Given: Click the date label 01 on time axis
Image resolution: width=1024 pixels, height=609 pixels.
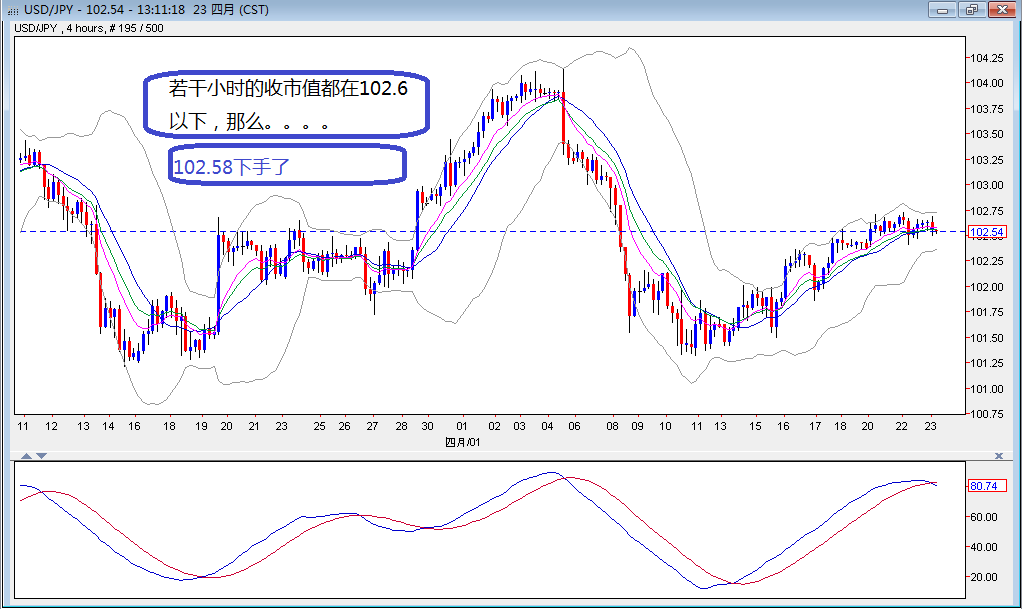Looking at the screenshot, I should click(462, 426).
